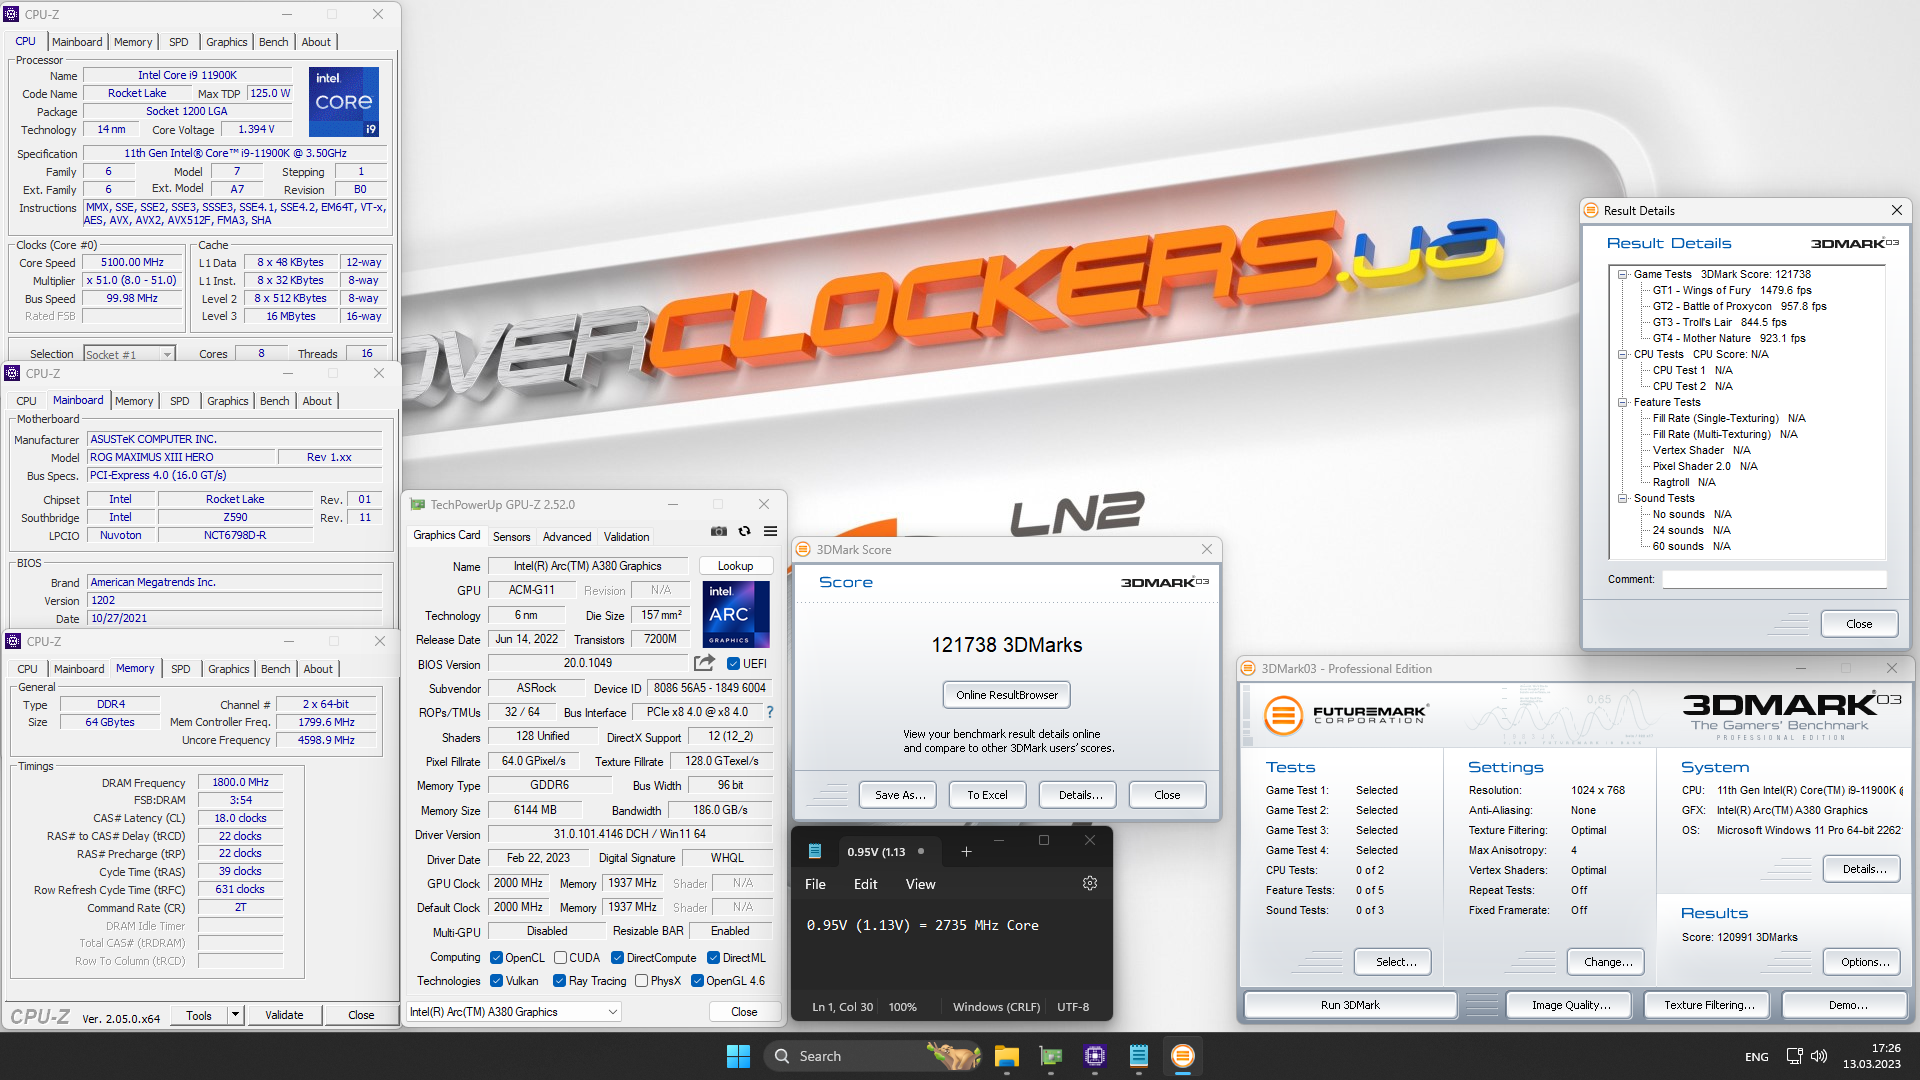1920x1080 pixels.
Task: Open Notepad settings gear icon
Action: point(1090,883)
